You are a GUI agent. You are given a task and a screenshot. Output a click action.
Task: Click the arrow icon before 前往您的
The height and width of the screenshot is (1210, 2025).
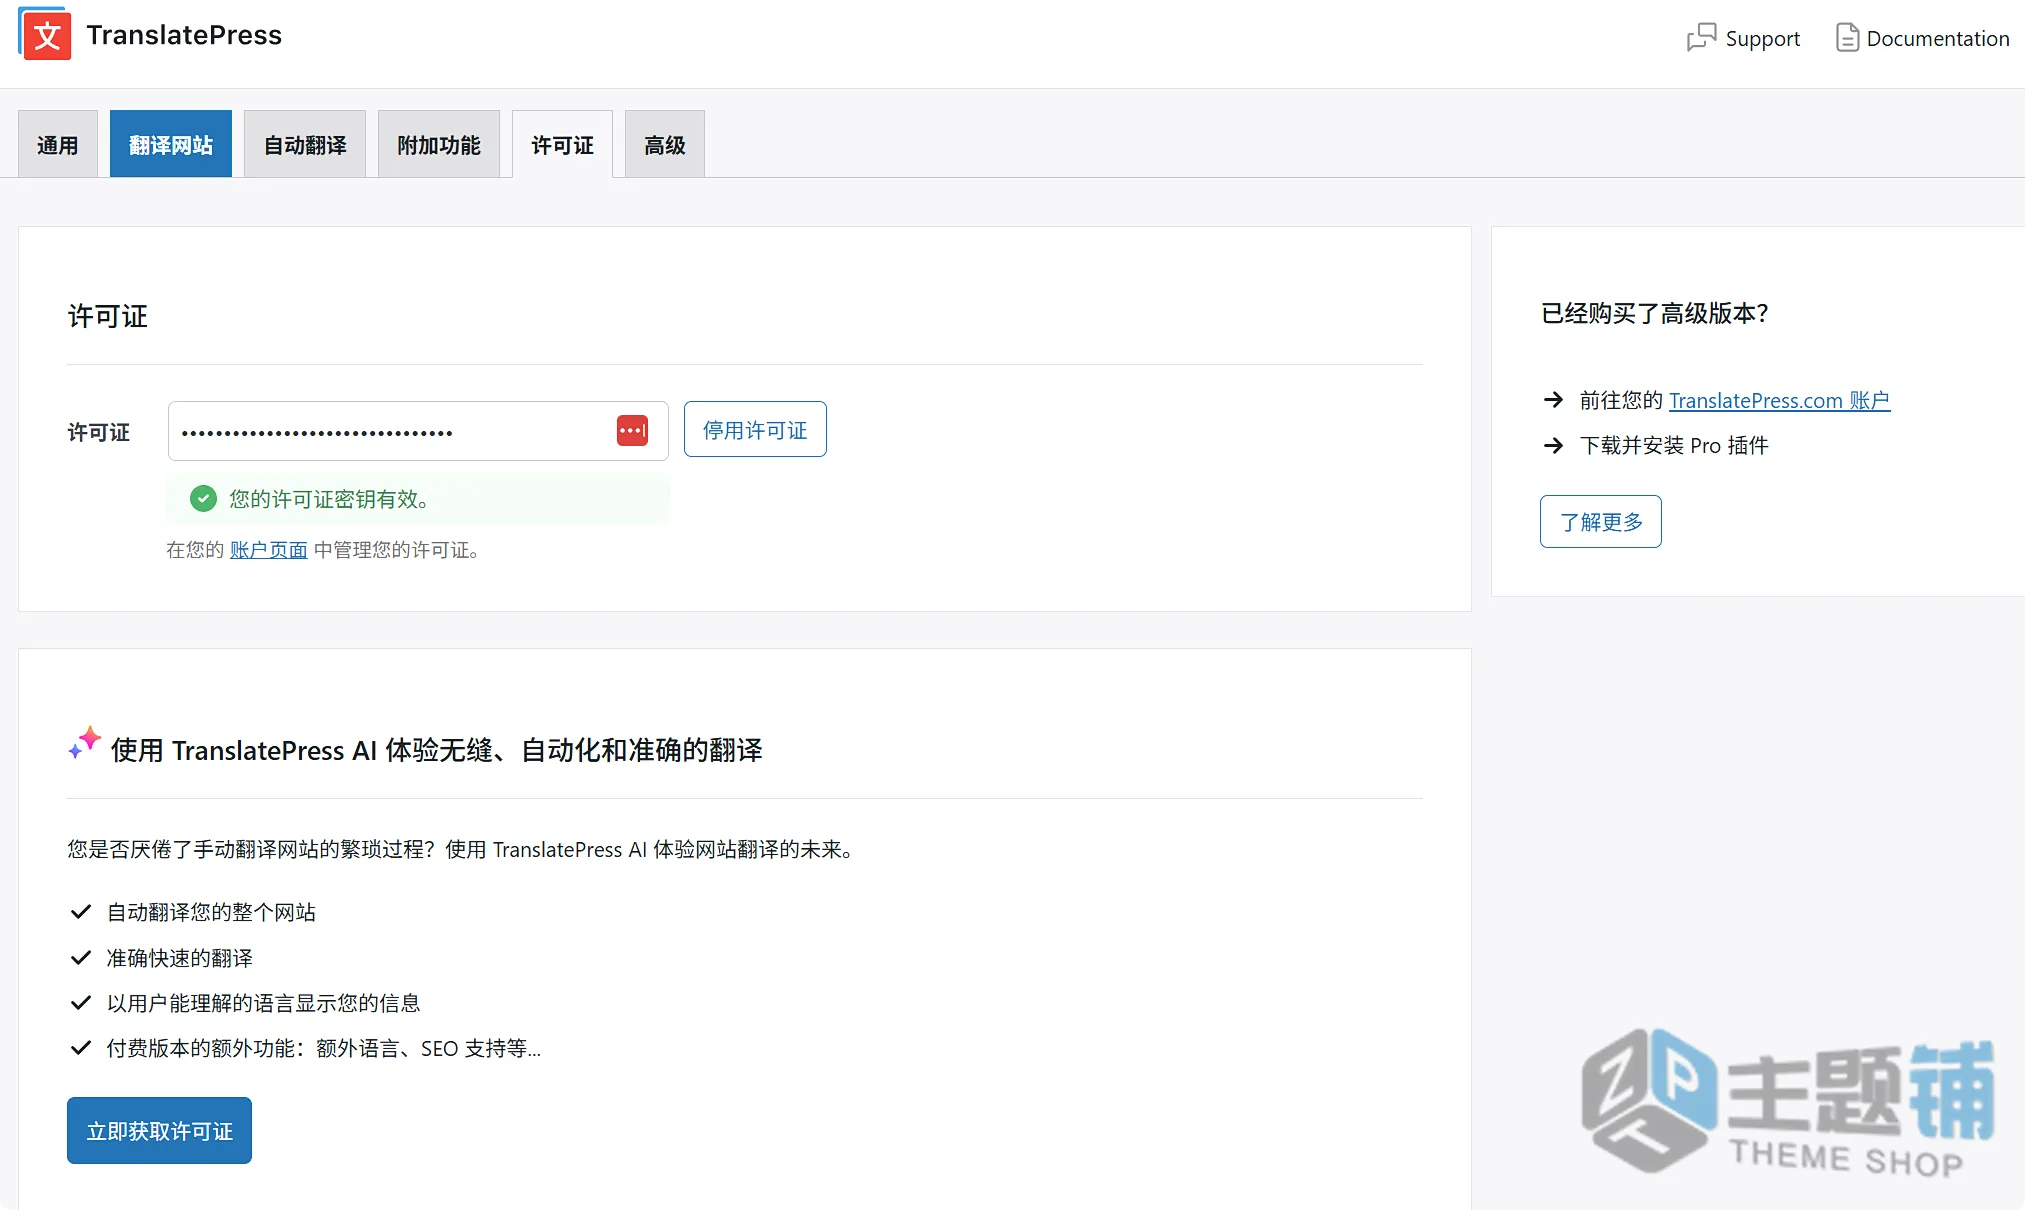tap(1553, 400)
